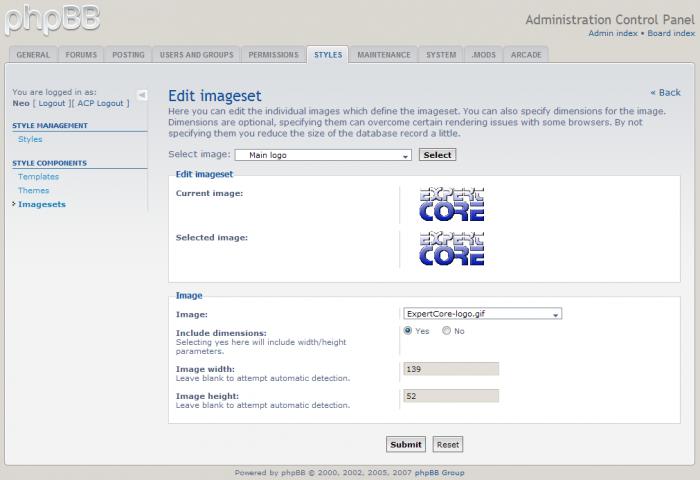Go to Users and Groups tab

click(197, 55)
